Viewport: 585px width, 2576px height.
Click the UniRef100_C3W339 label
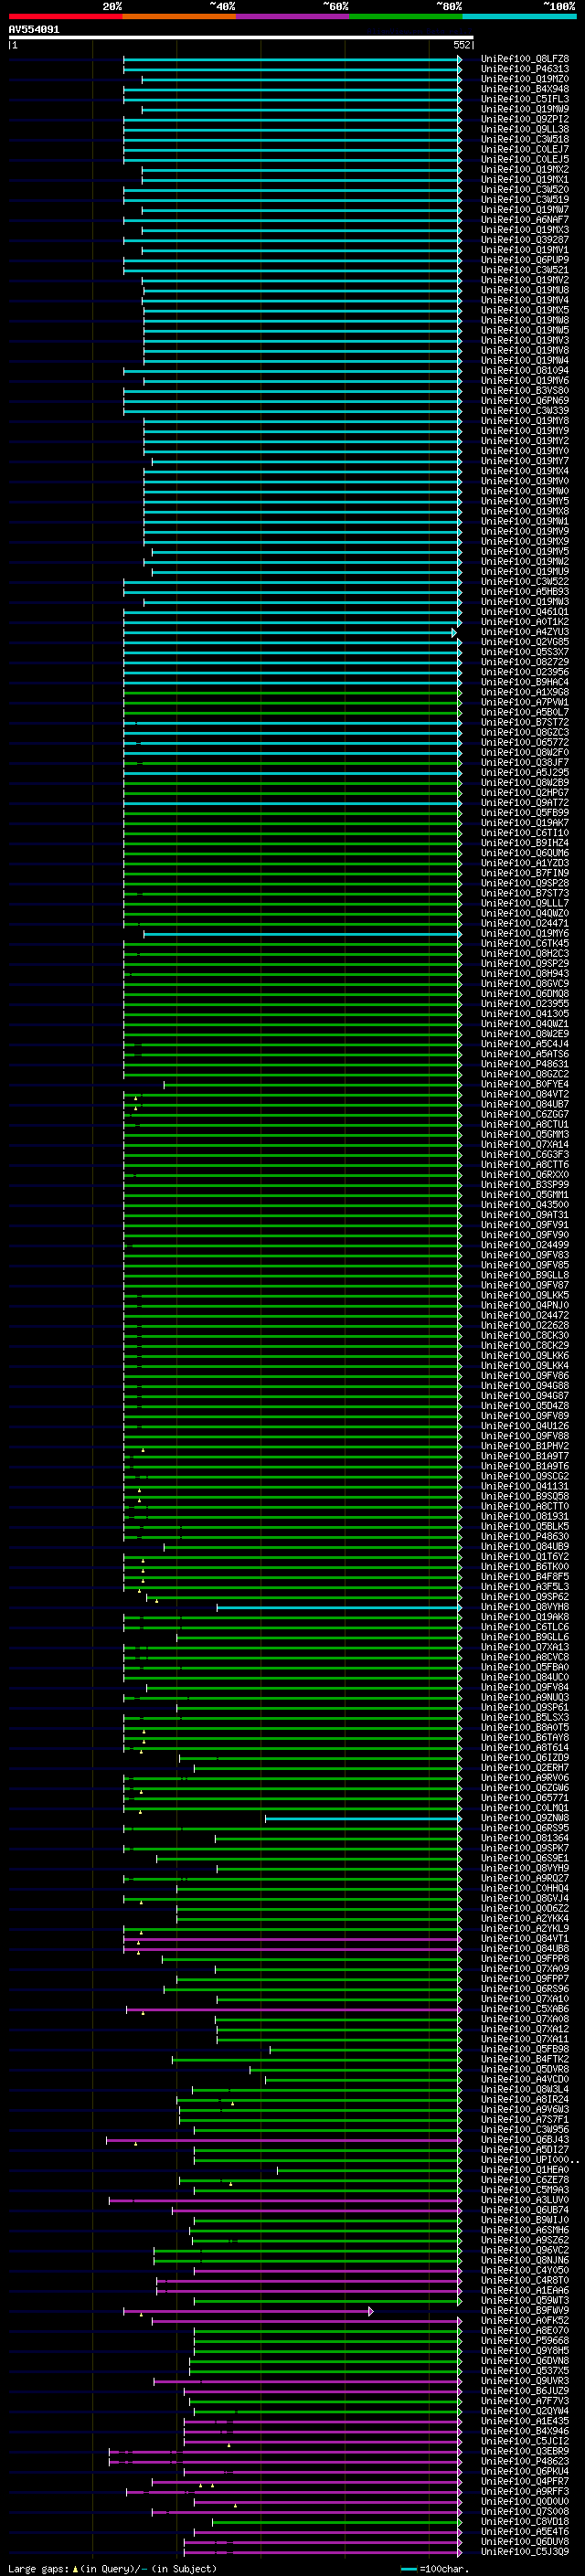[525, 411]
